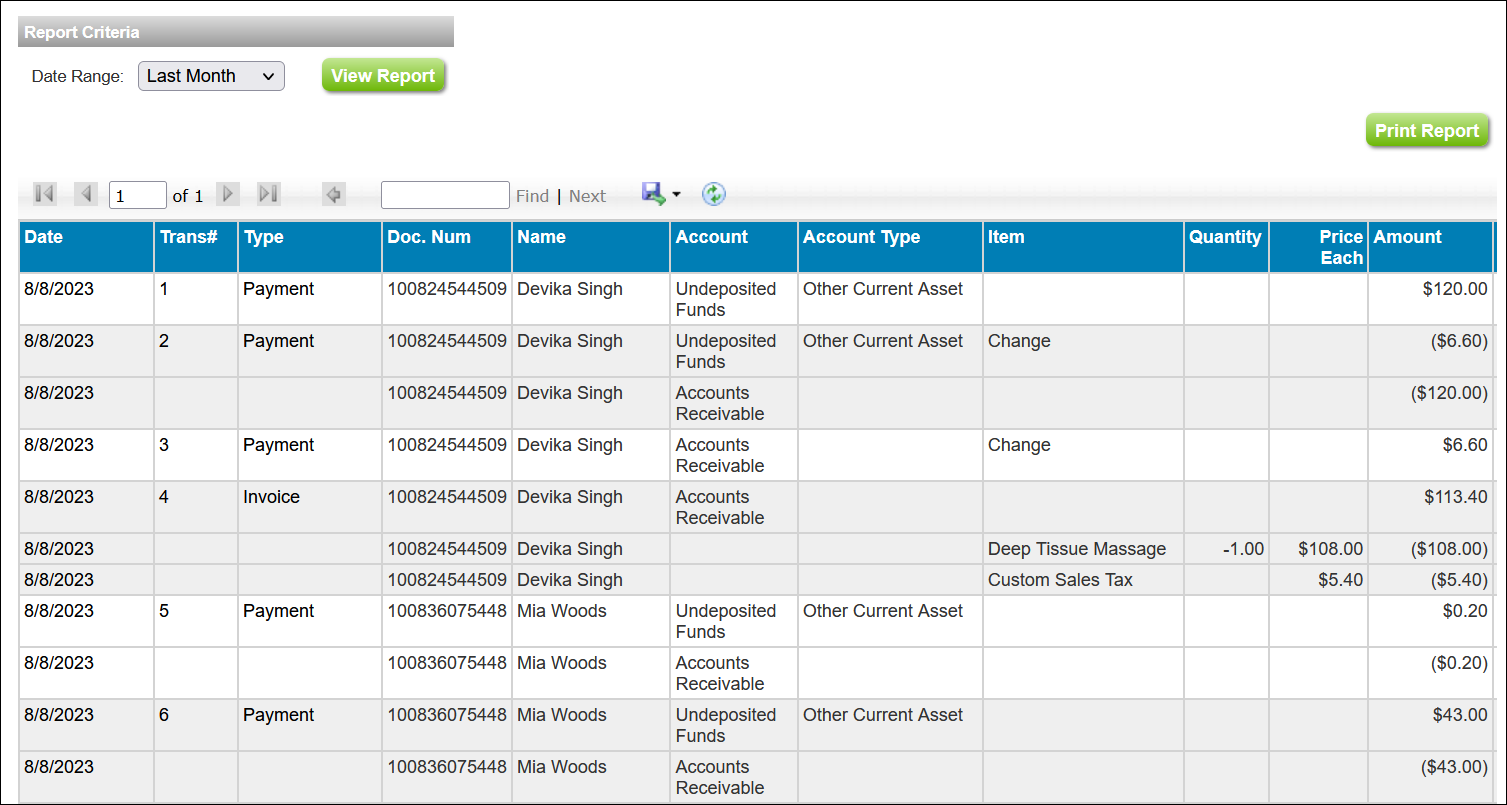Advance to the next report page
1507x805 pixels.
(228, 194)
